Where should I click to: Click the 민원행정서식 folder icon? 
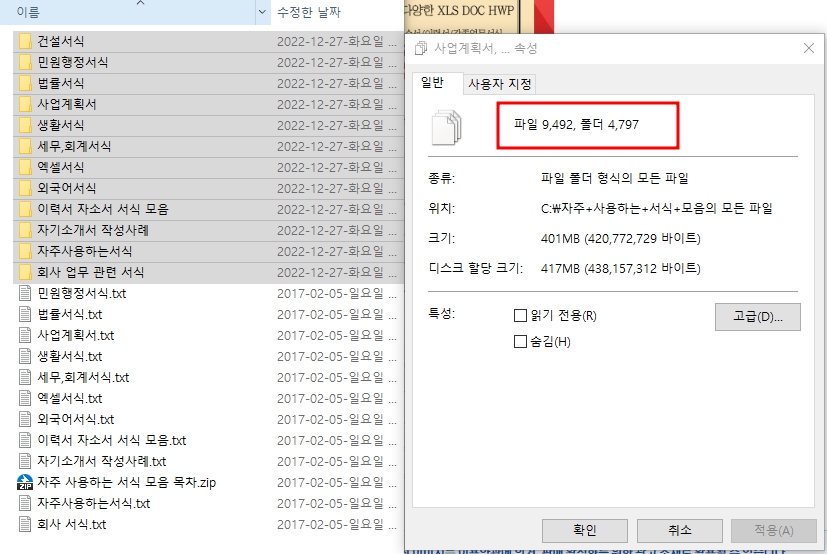click(x=25, y=62)
